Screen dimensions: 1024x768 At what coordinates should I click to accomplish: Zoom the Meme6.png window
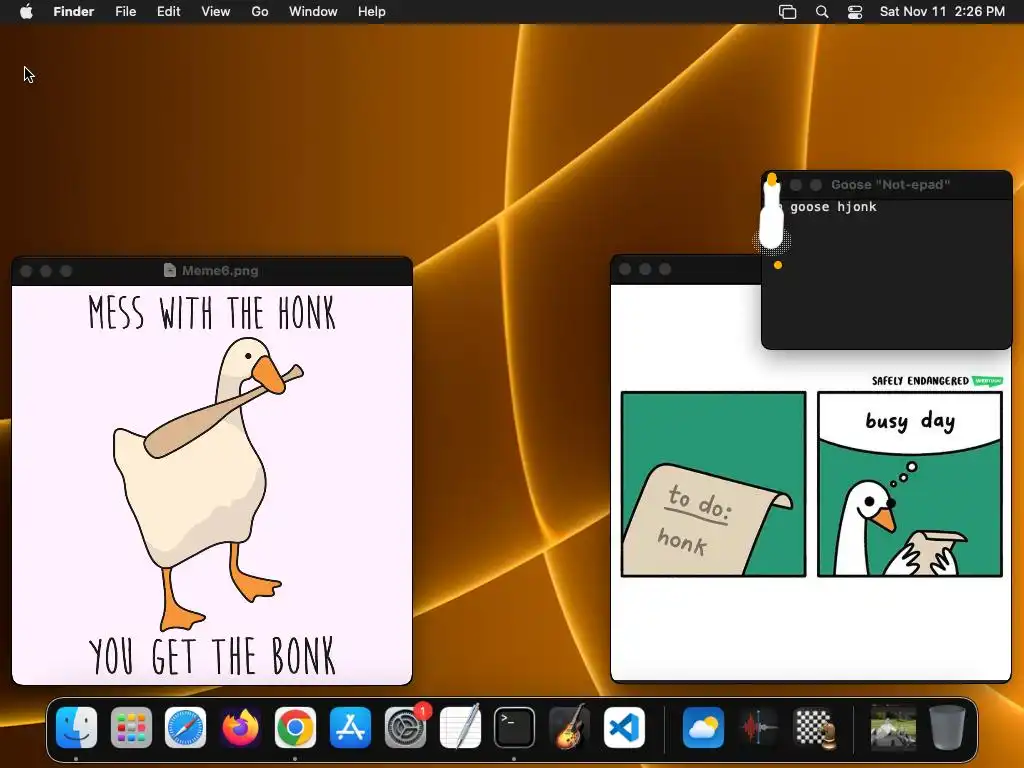click(x=66, y=271)
